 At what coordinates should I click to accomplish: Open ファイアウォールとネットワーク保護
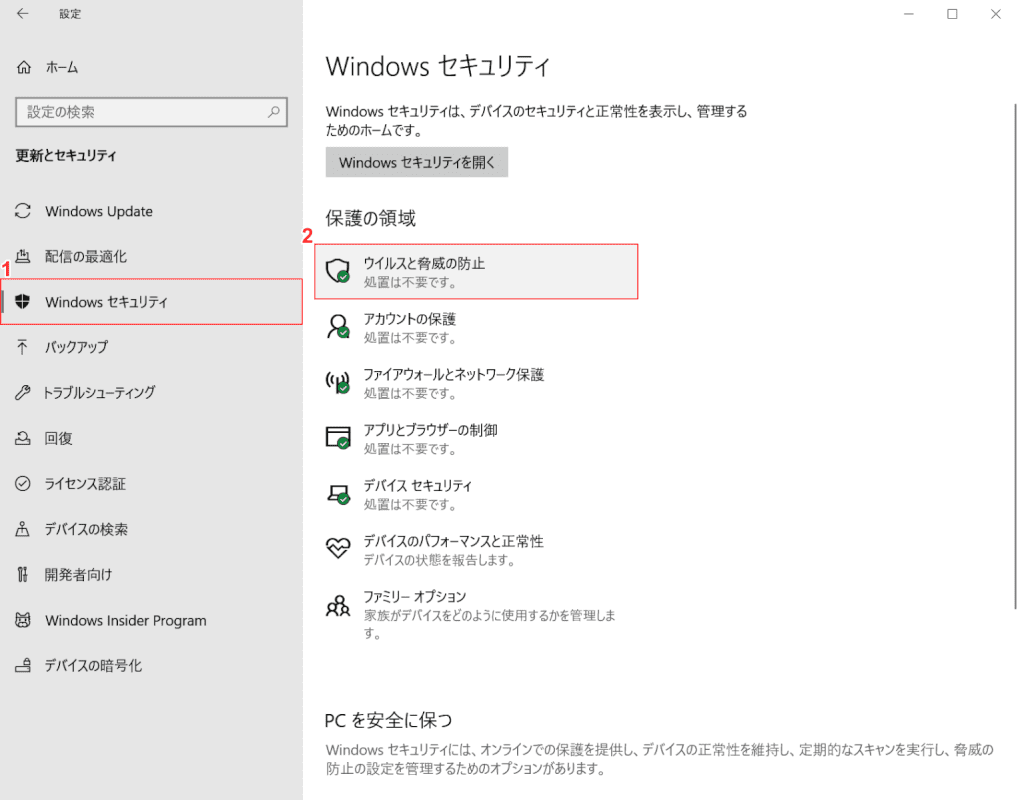coord(477,382)
